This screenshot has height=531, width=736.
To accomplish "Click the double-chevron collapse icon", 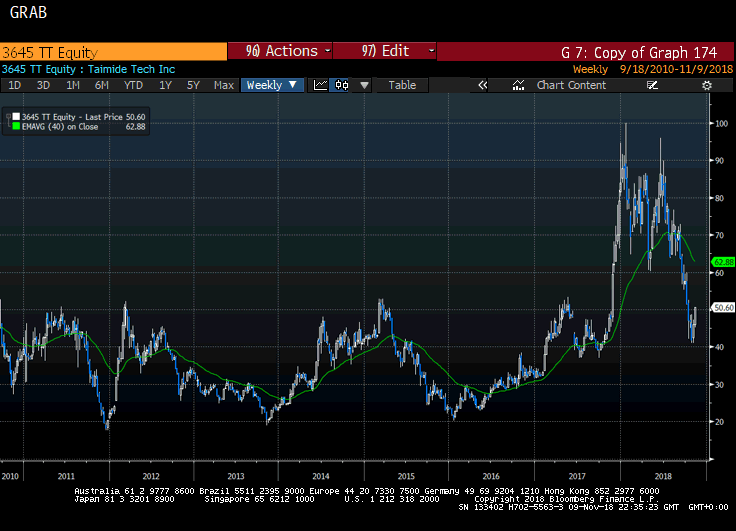I will click(x=481, y=85).
